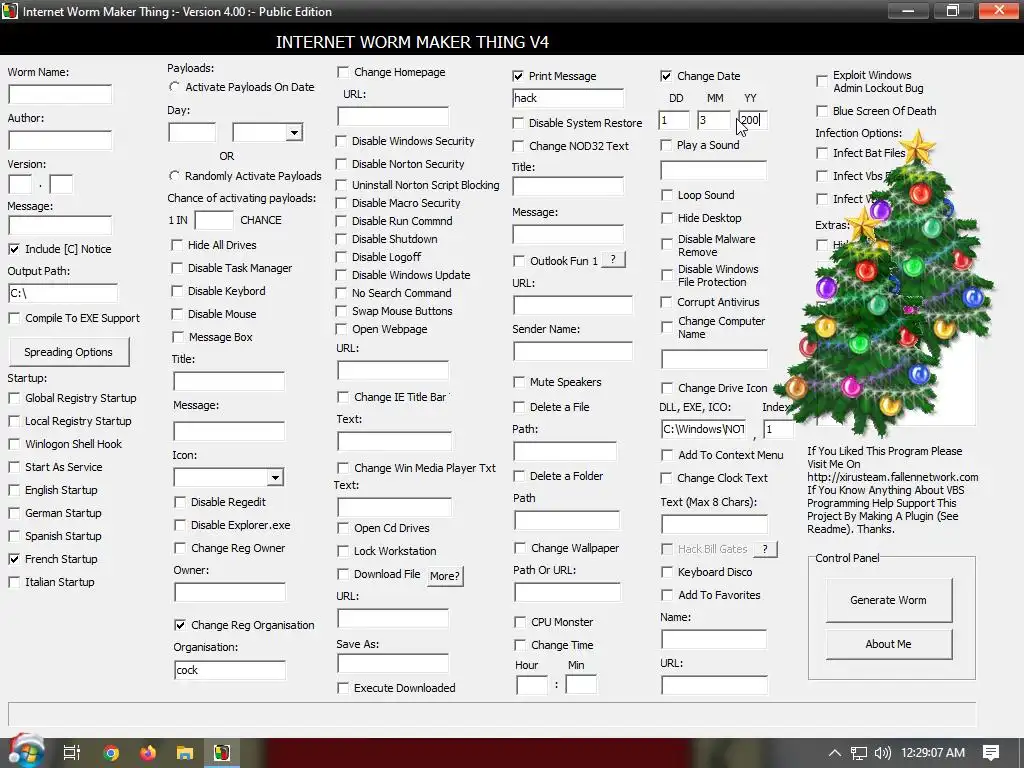Toggle the Change Date checkbox
This screenshot has width=1024, height=768.
(x=666, y=76)
